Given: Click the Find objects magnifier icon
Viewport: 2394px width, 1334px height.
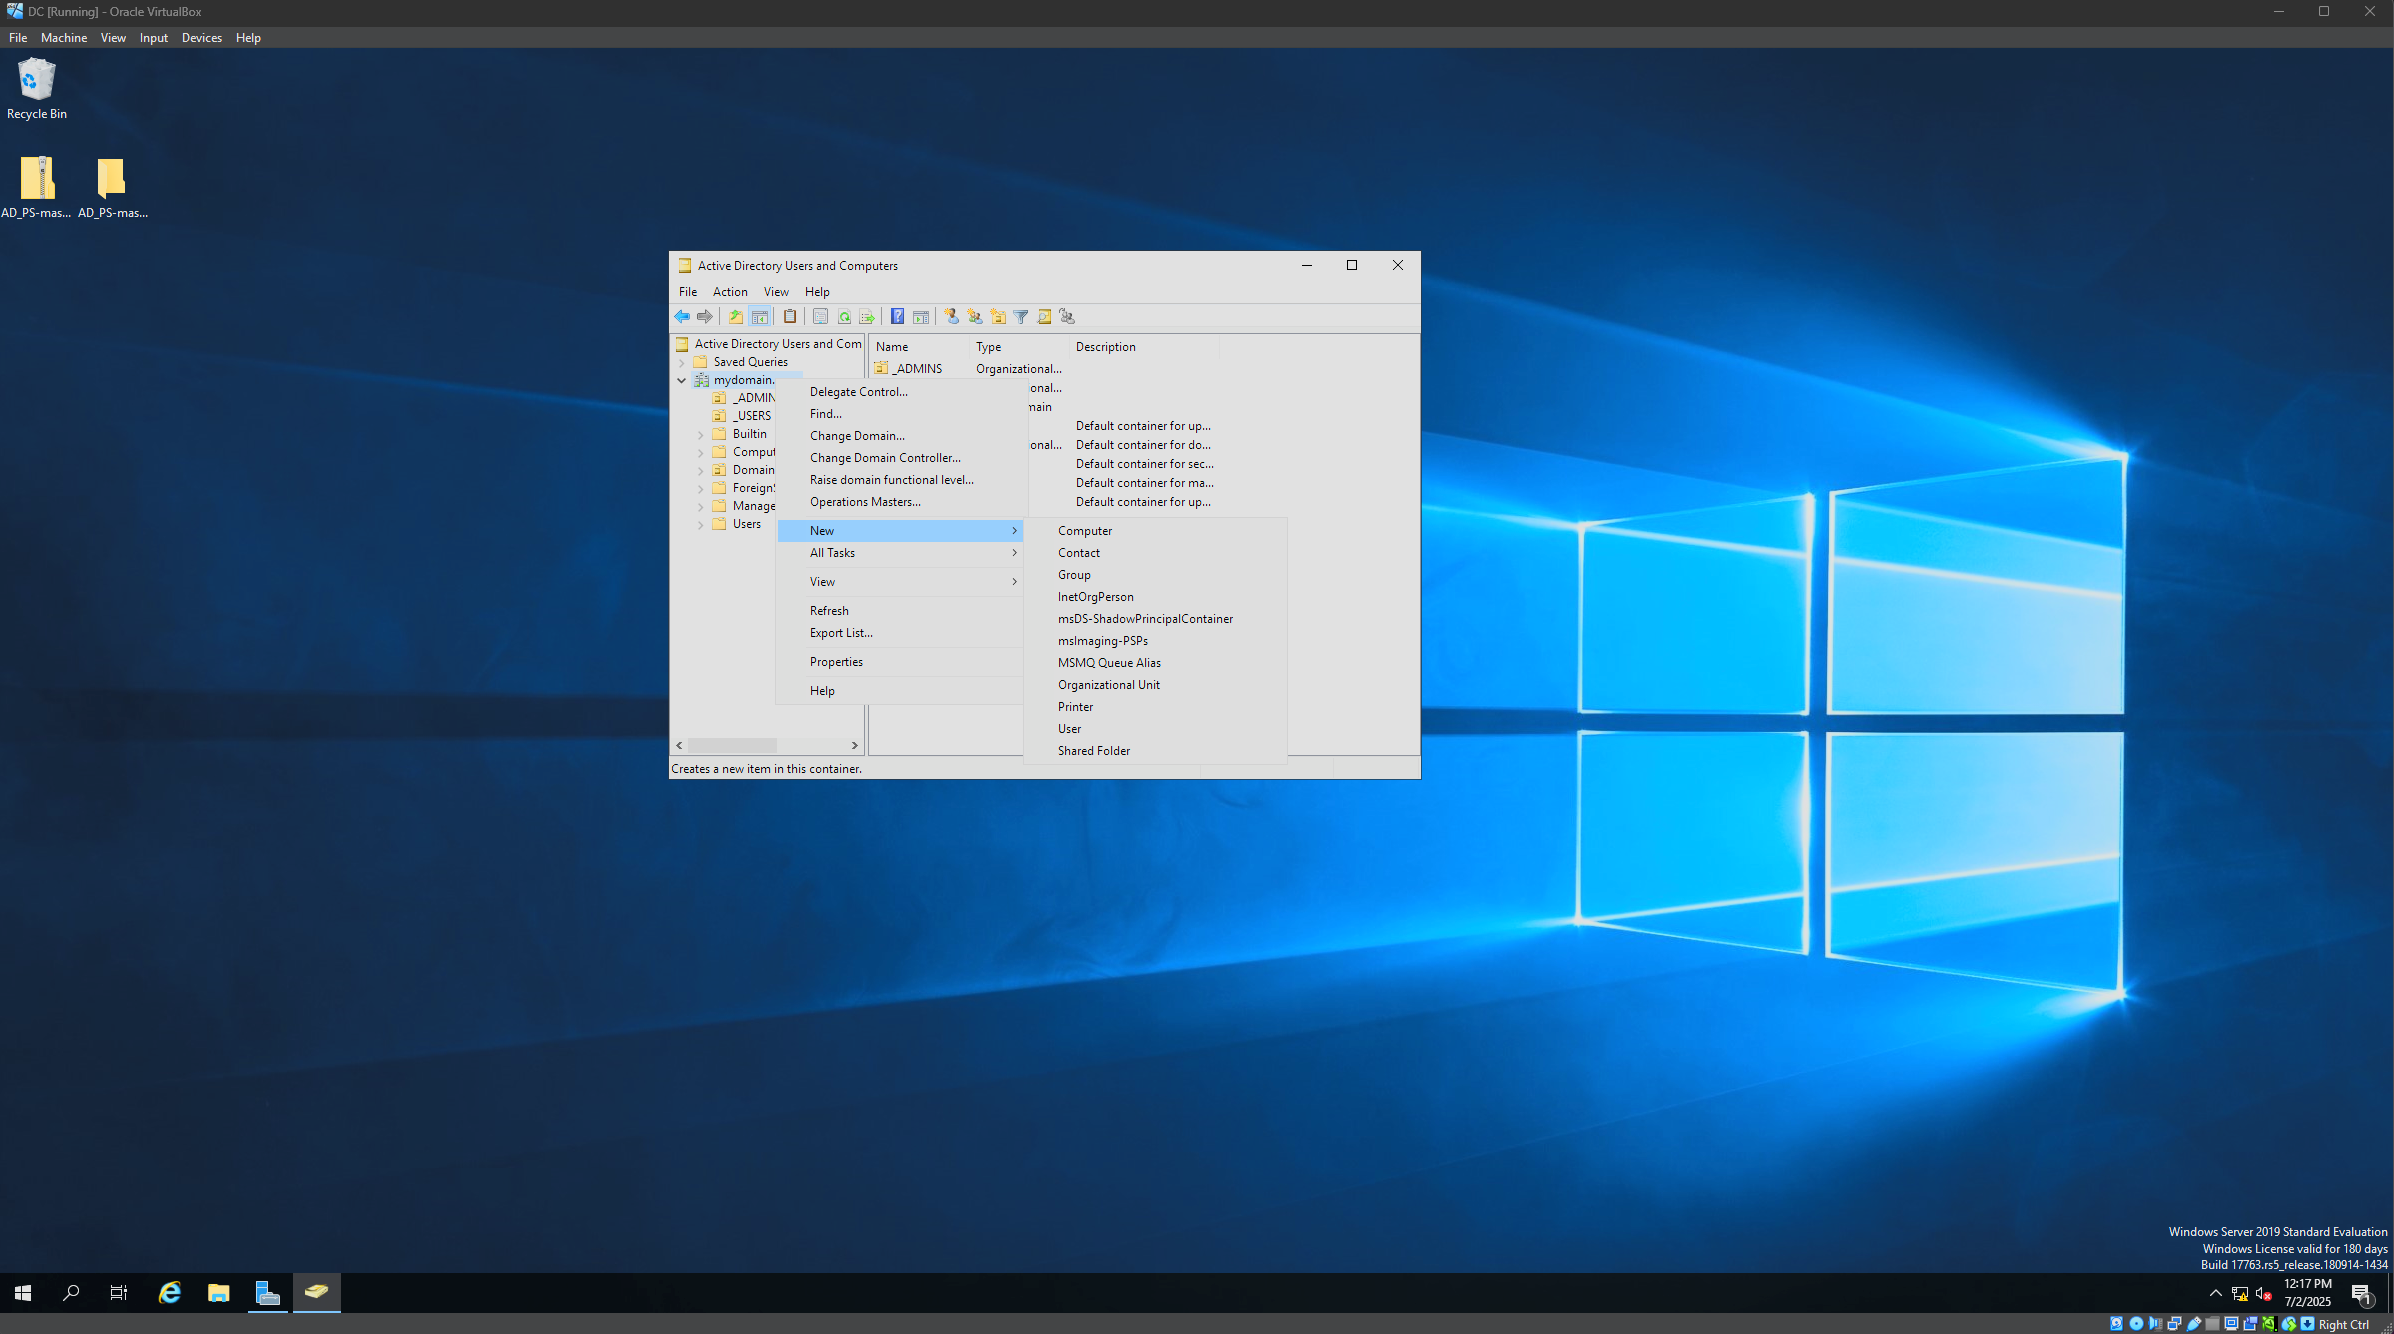Looking at the screenshot, I should tap(1044, 317).
